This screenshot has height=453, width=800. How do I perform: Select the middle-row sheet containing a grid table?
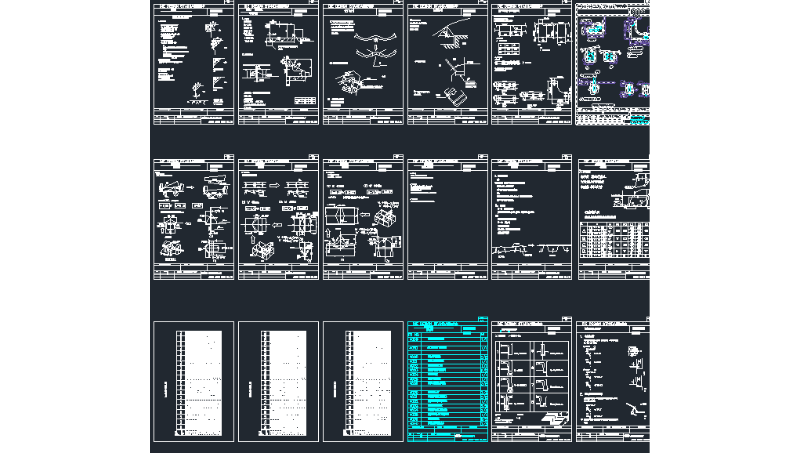(613, 218)
